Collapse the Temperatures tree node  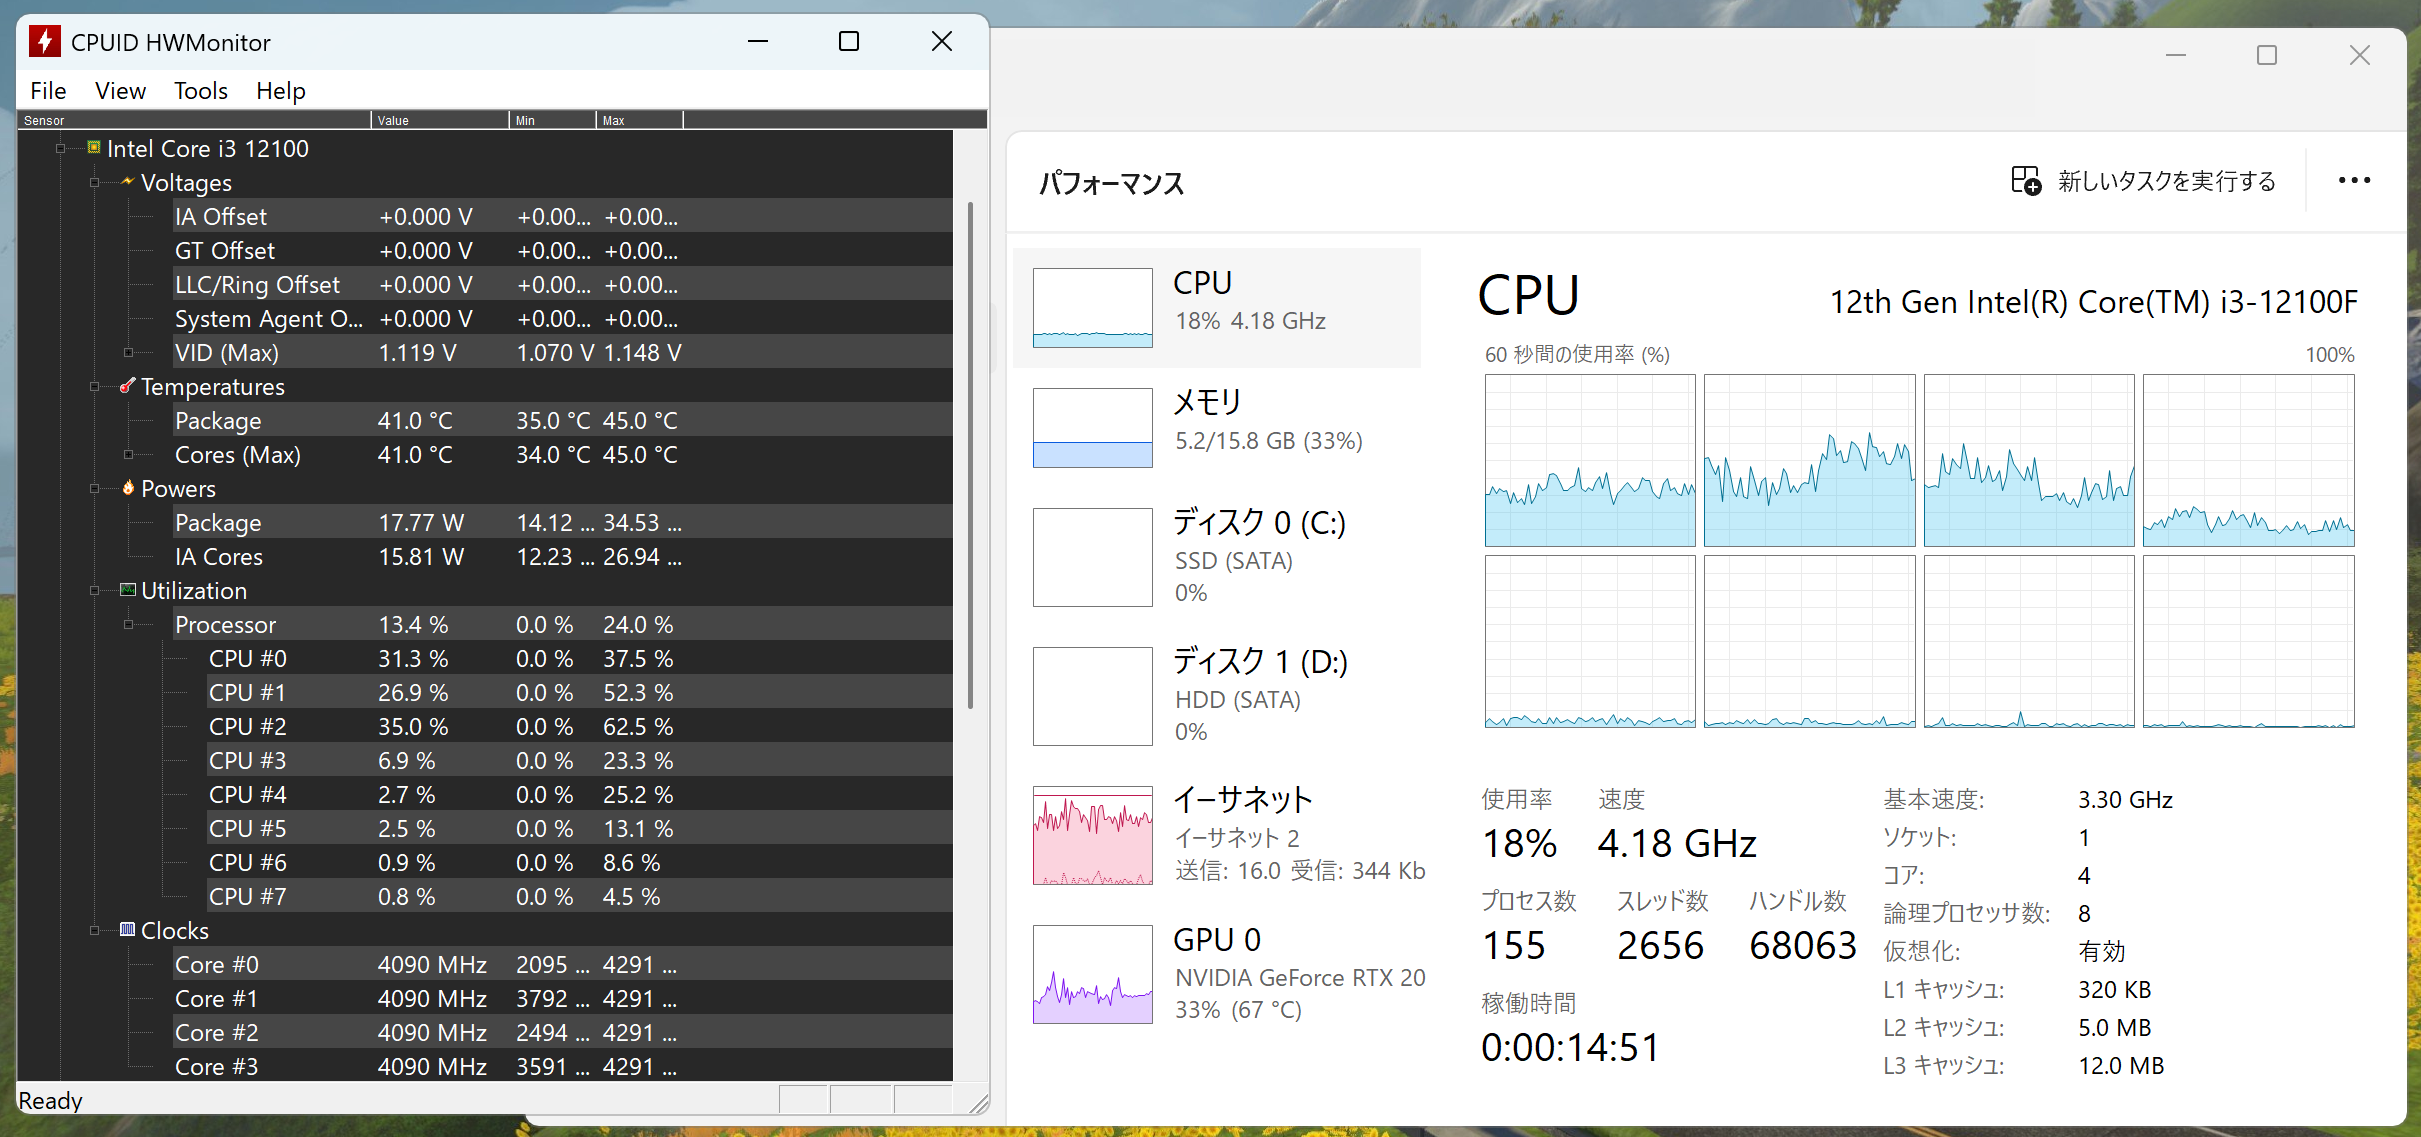tap(95, 387)
